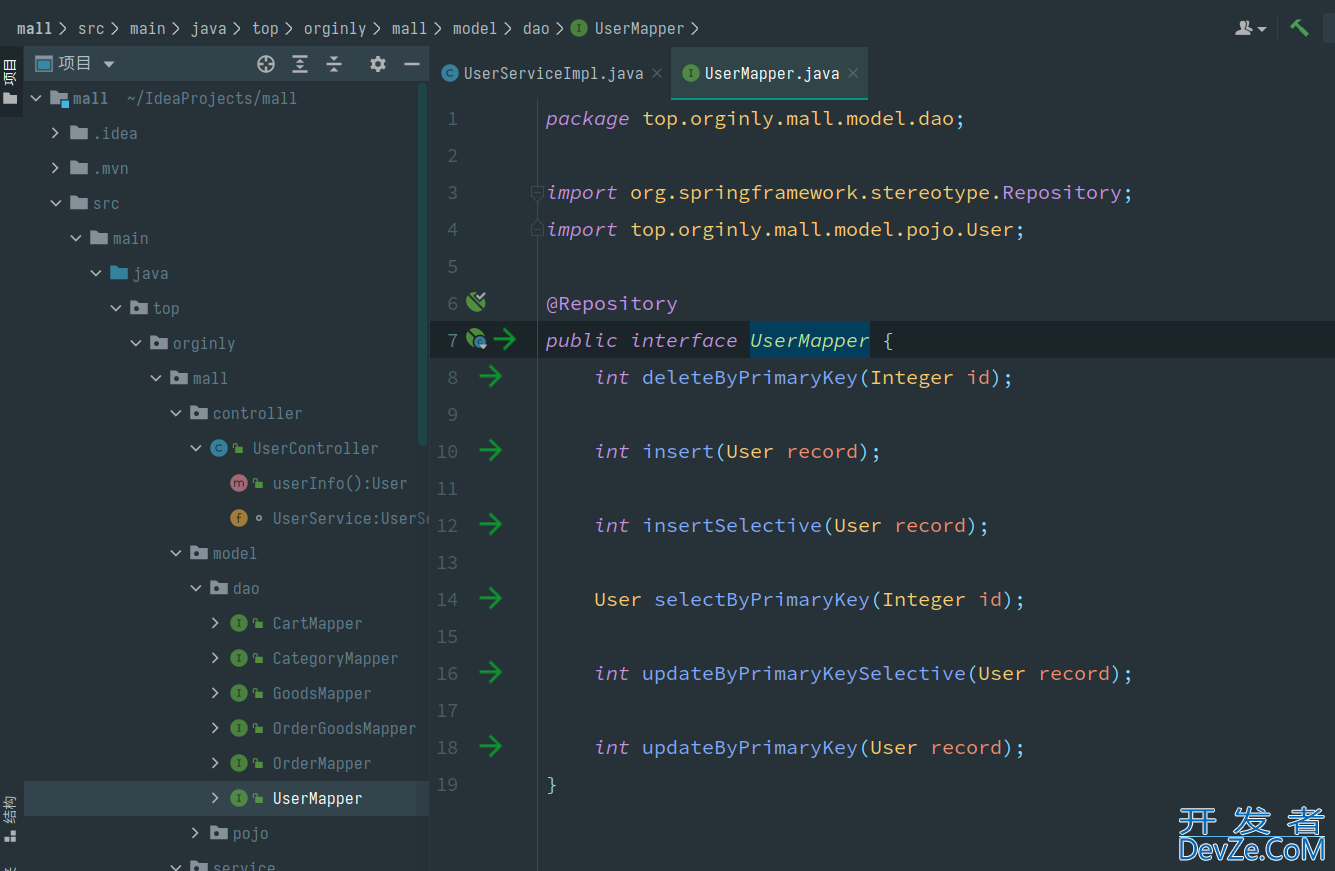Collapse the src folder
Screen dimensions: 1335x871
55,203
